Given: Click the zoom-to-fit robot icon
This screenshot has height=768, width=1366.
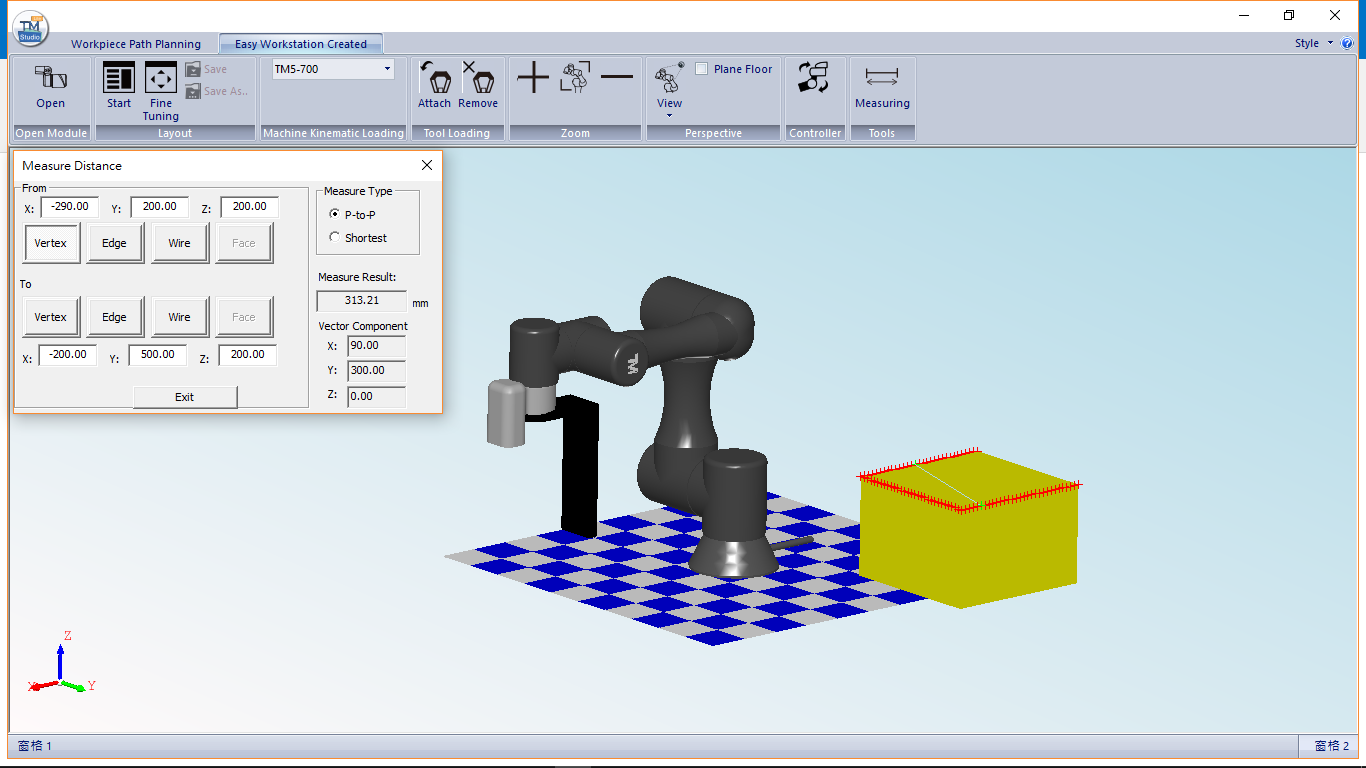Looking at the screenshot, I should tap(575, 78).
